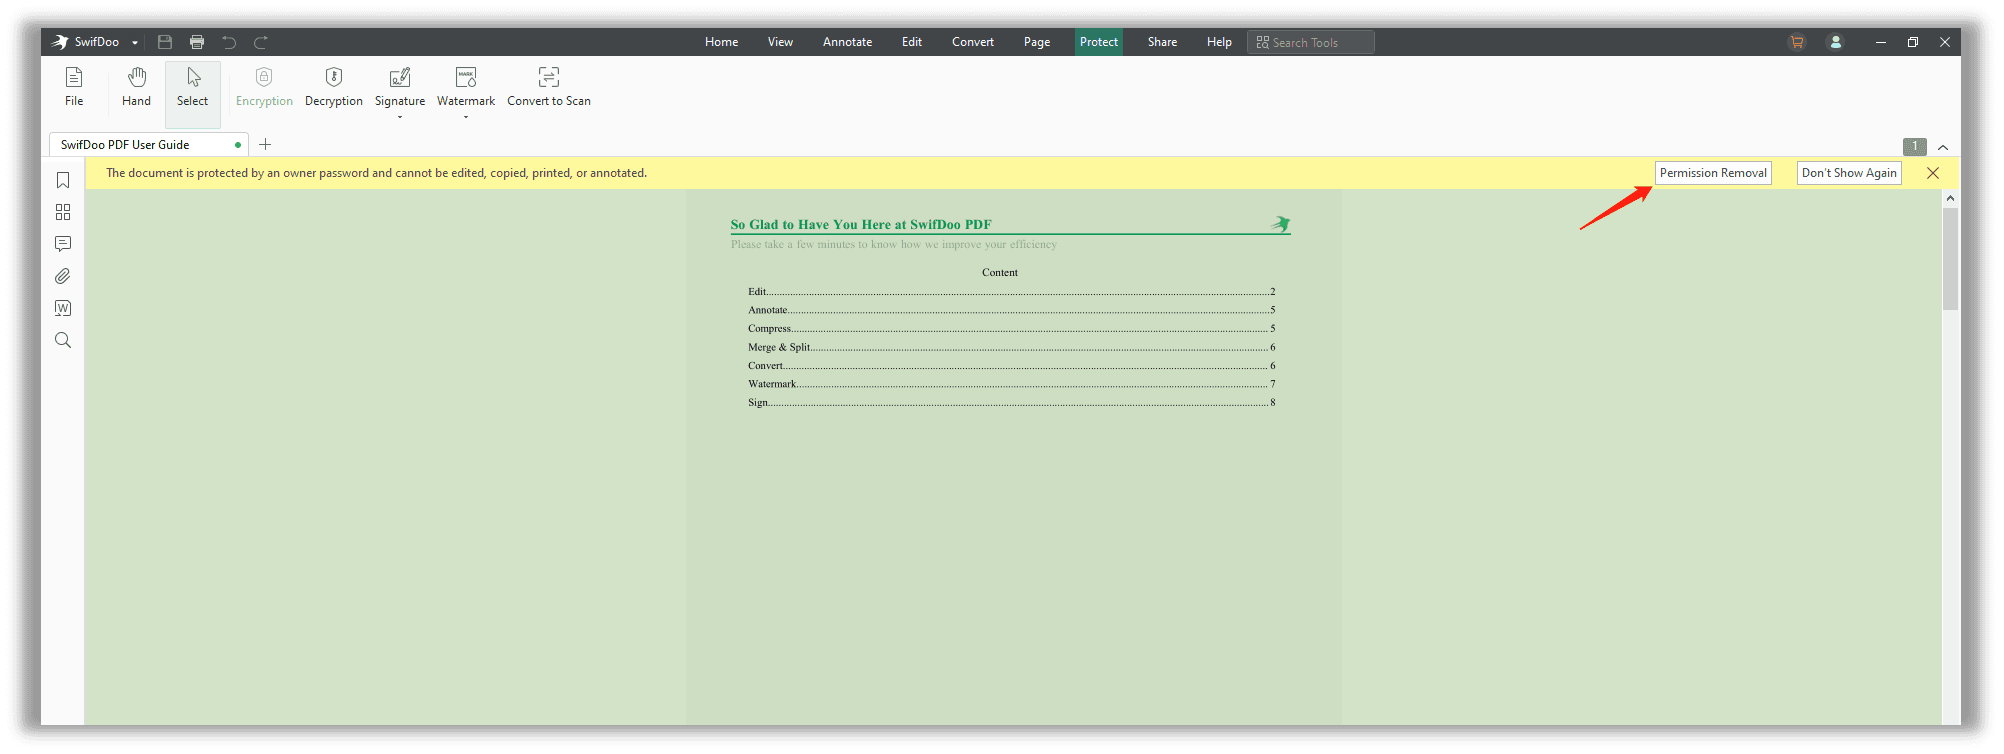Open the shopping cart icon
Viewport: 2004px width, 754px height.
(1797, 42)
